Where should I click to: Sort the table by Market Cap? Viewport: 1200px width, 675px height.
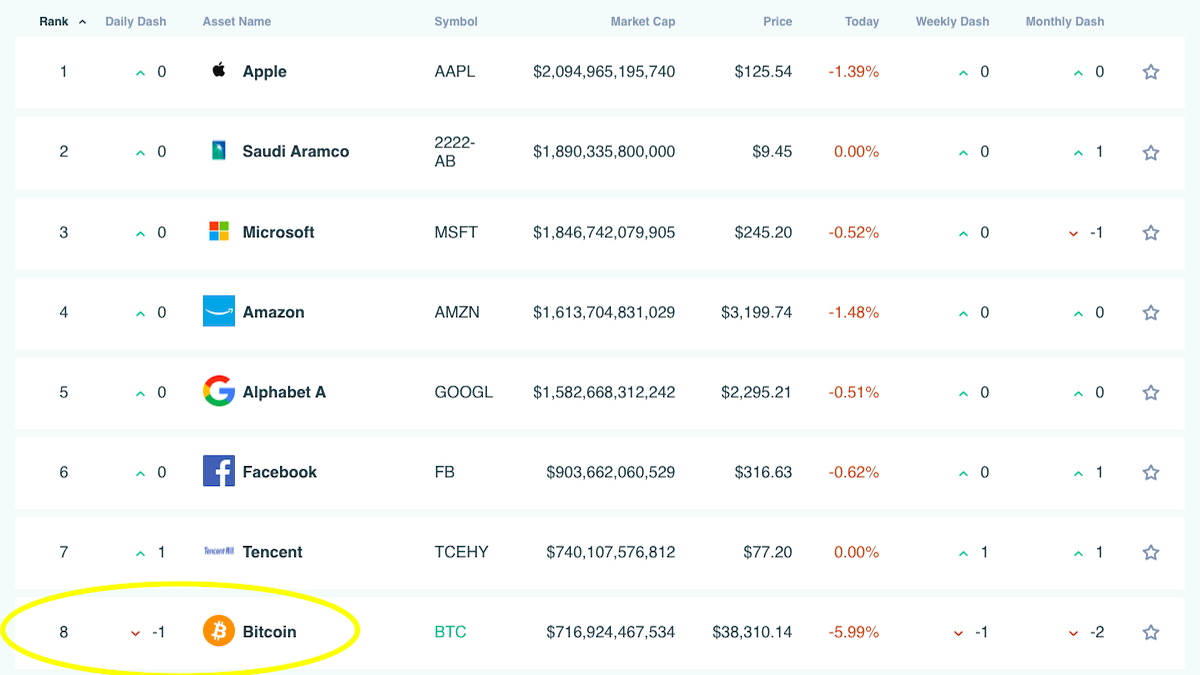tap(642, 21)
